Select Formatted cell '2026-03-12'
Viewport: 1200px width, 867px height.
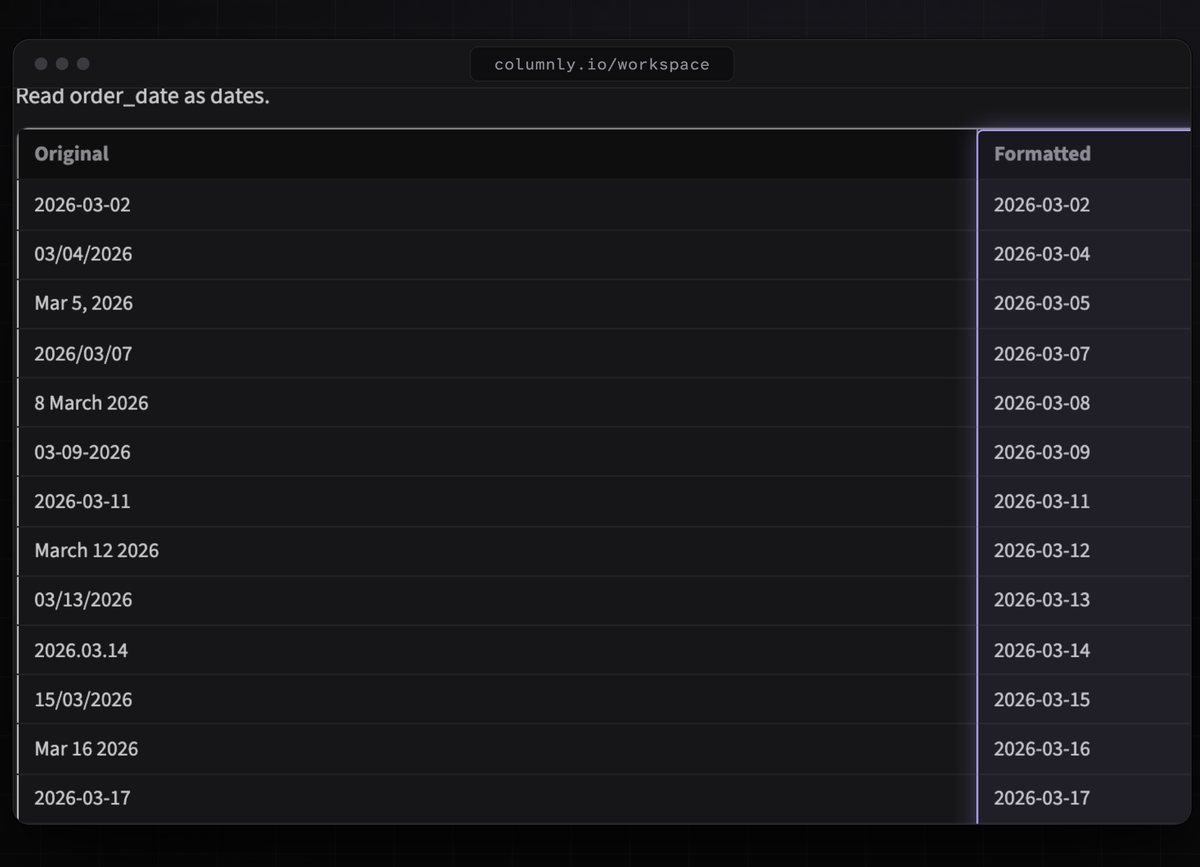tap(1084, 551)
